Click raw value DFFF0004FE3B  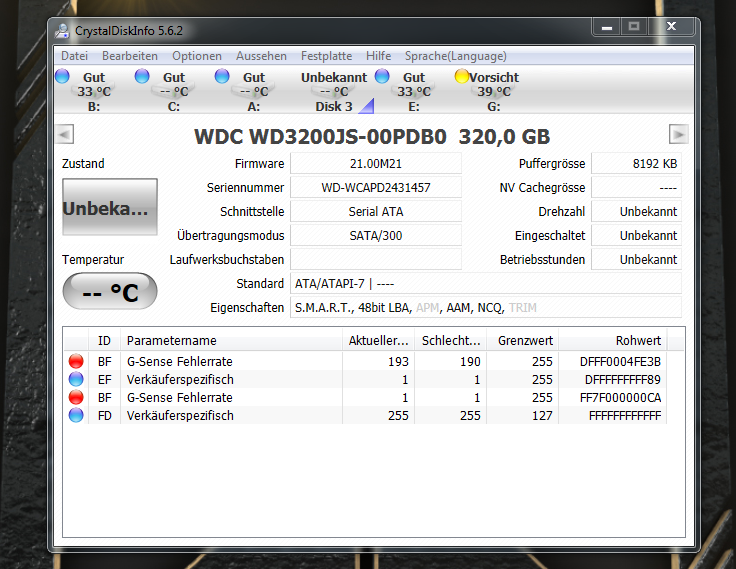click(x=620, y=361)
